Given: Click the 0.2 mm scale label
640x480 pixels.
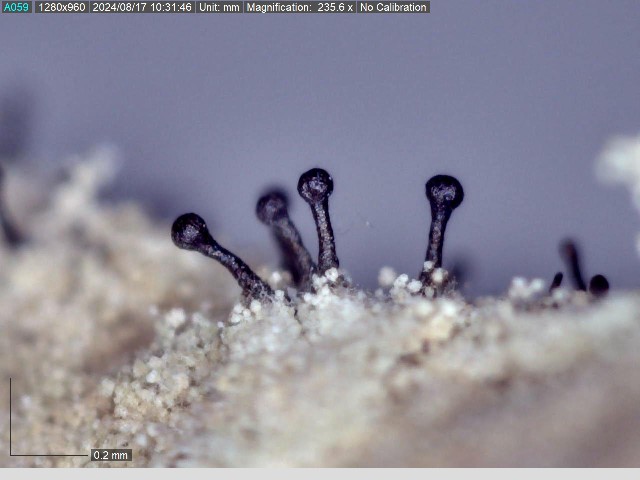Looking at the screenshot, I should [111, 455].
